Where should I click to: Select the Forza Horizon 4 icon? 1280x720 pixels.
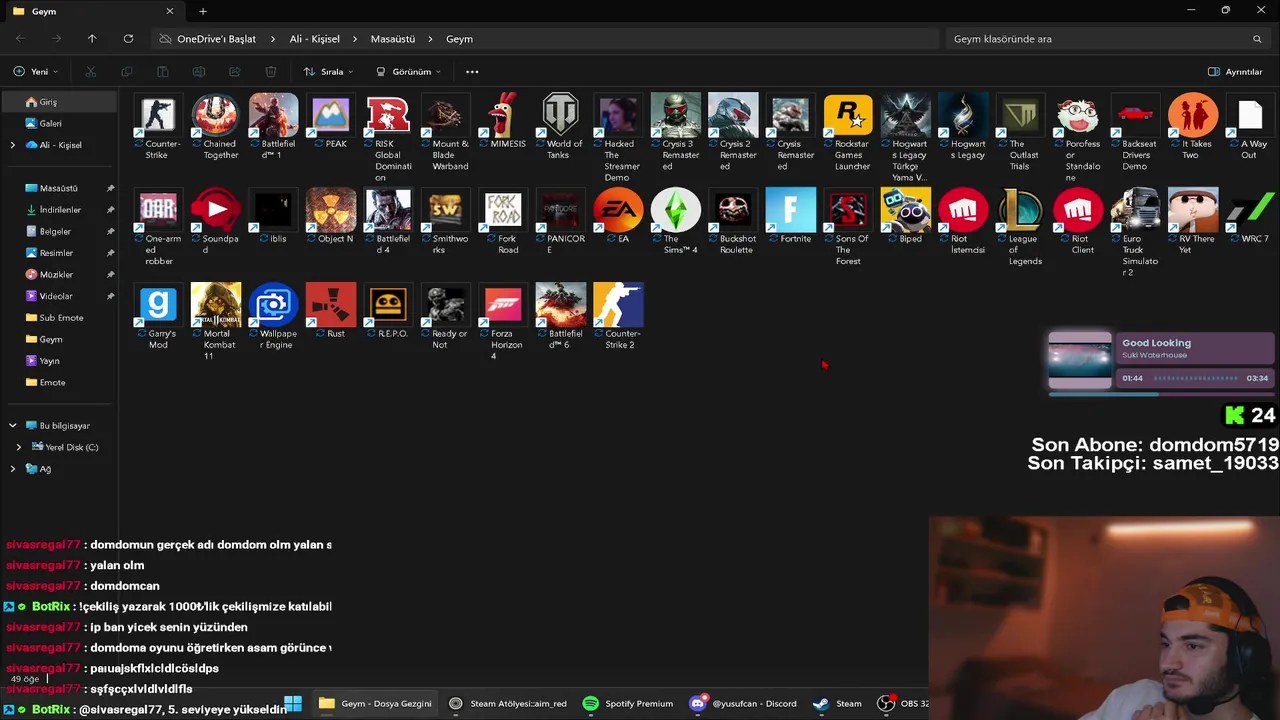[503, 304]
